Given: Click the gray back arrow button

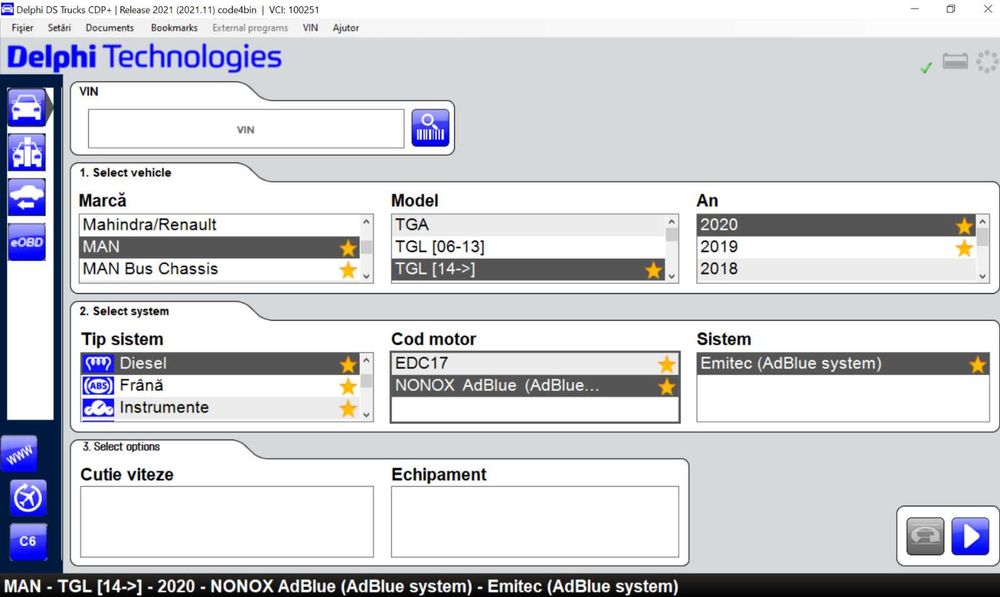Looking at the screenshot, I should point(925,536).
